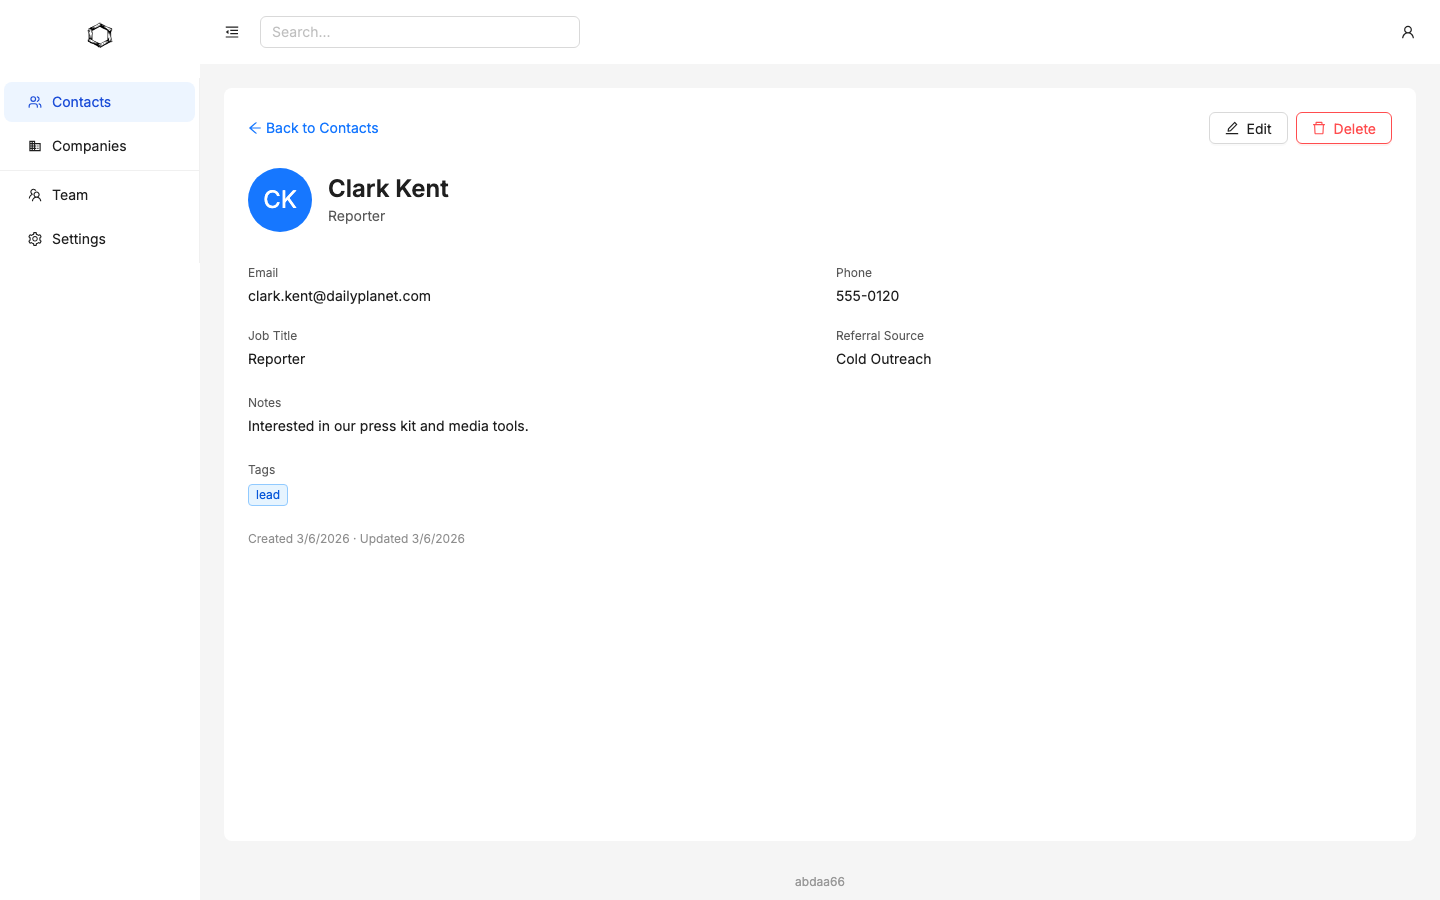Viewport: 1440px width, 900px height.
Task: Click the app logo in the sidebar
Action: 100,35
